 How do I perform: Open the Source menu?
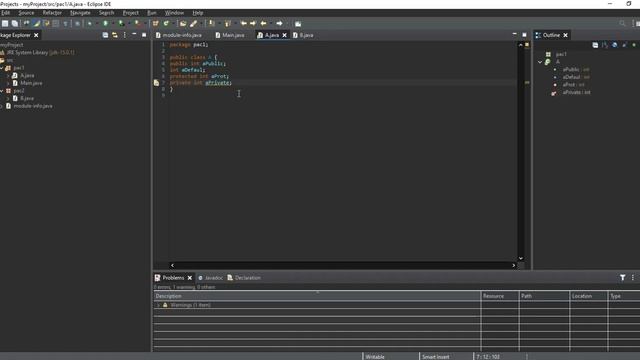pyautogui.click(x=26, y=13)
